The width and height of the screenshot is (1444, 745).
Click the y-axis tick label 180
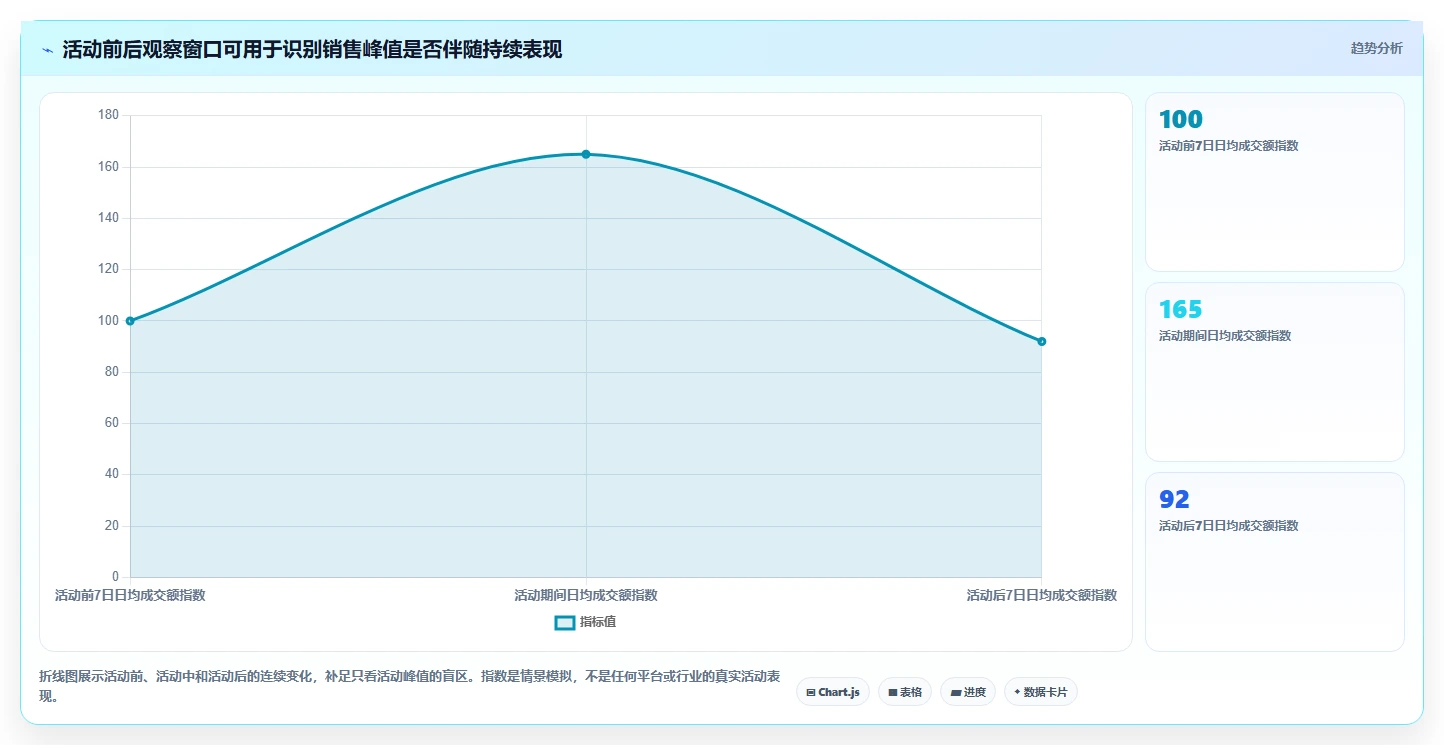(108, 115)
